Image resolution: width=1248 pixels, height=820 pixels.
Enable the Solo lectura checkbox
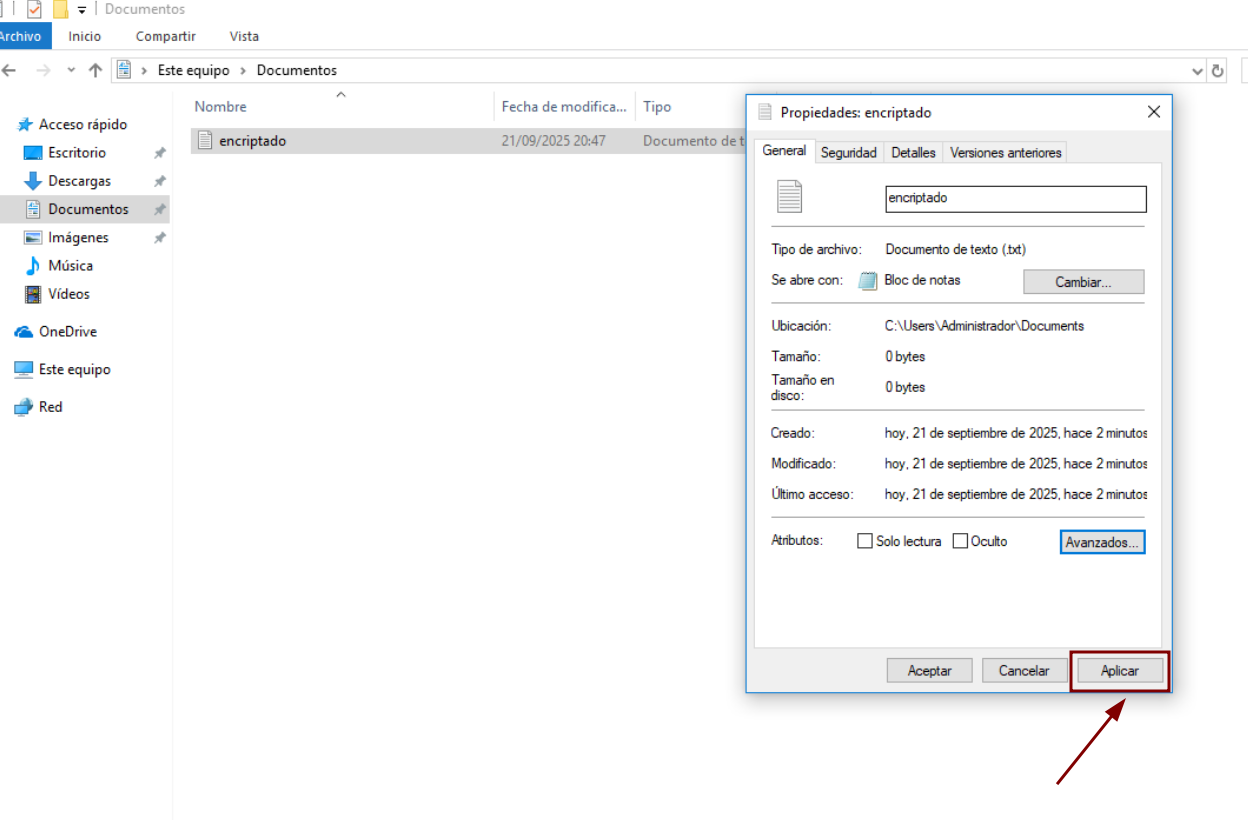pyautogui.click(x=865, y=541)
